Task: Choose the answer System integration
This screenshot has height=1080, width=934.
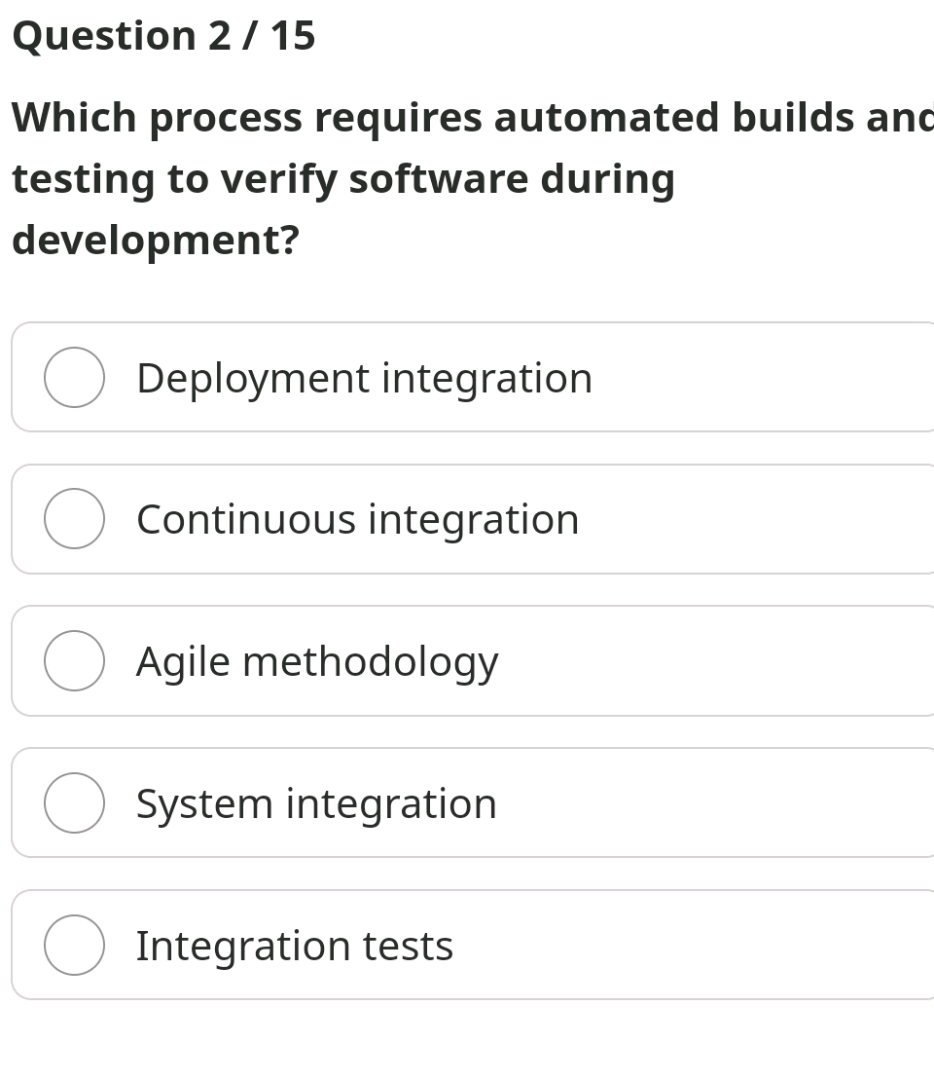Action: 316,803
